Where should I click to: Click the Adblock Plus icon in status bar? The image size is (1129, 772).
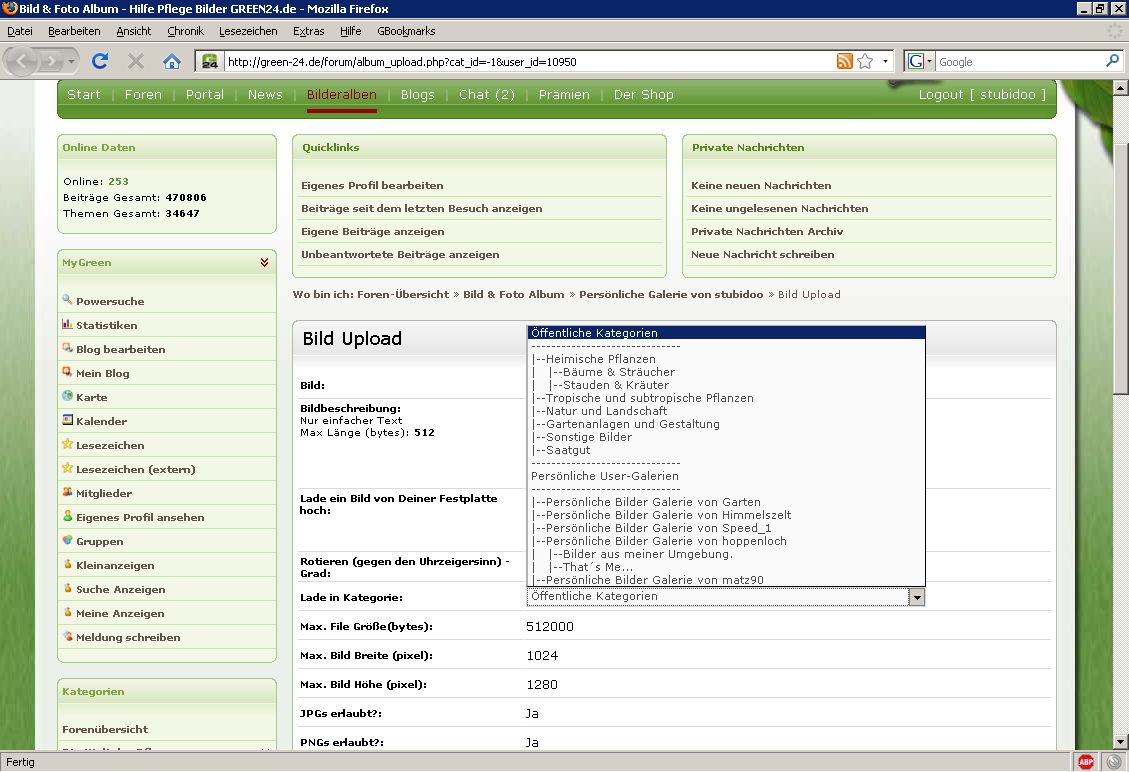point(1086,762)
